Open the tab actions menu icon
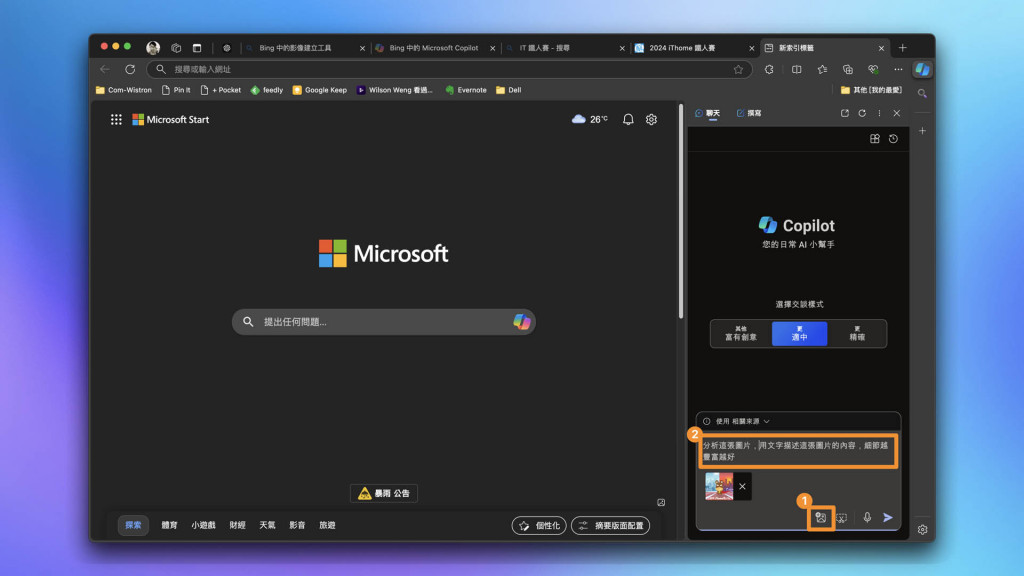This screenshot has height=576, width=1024. (197, 48)
